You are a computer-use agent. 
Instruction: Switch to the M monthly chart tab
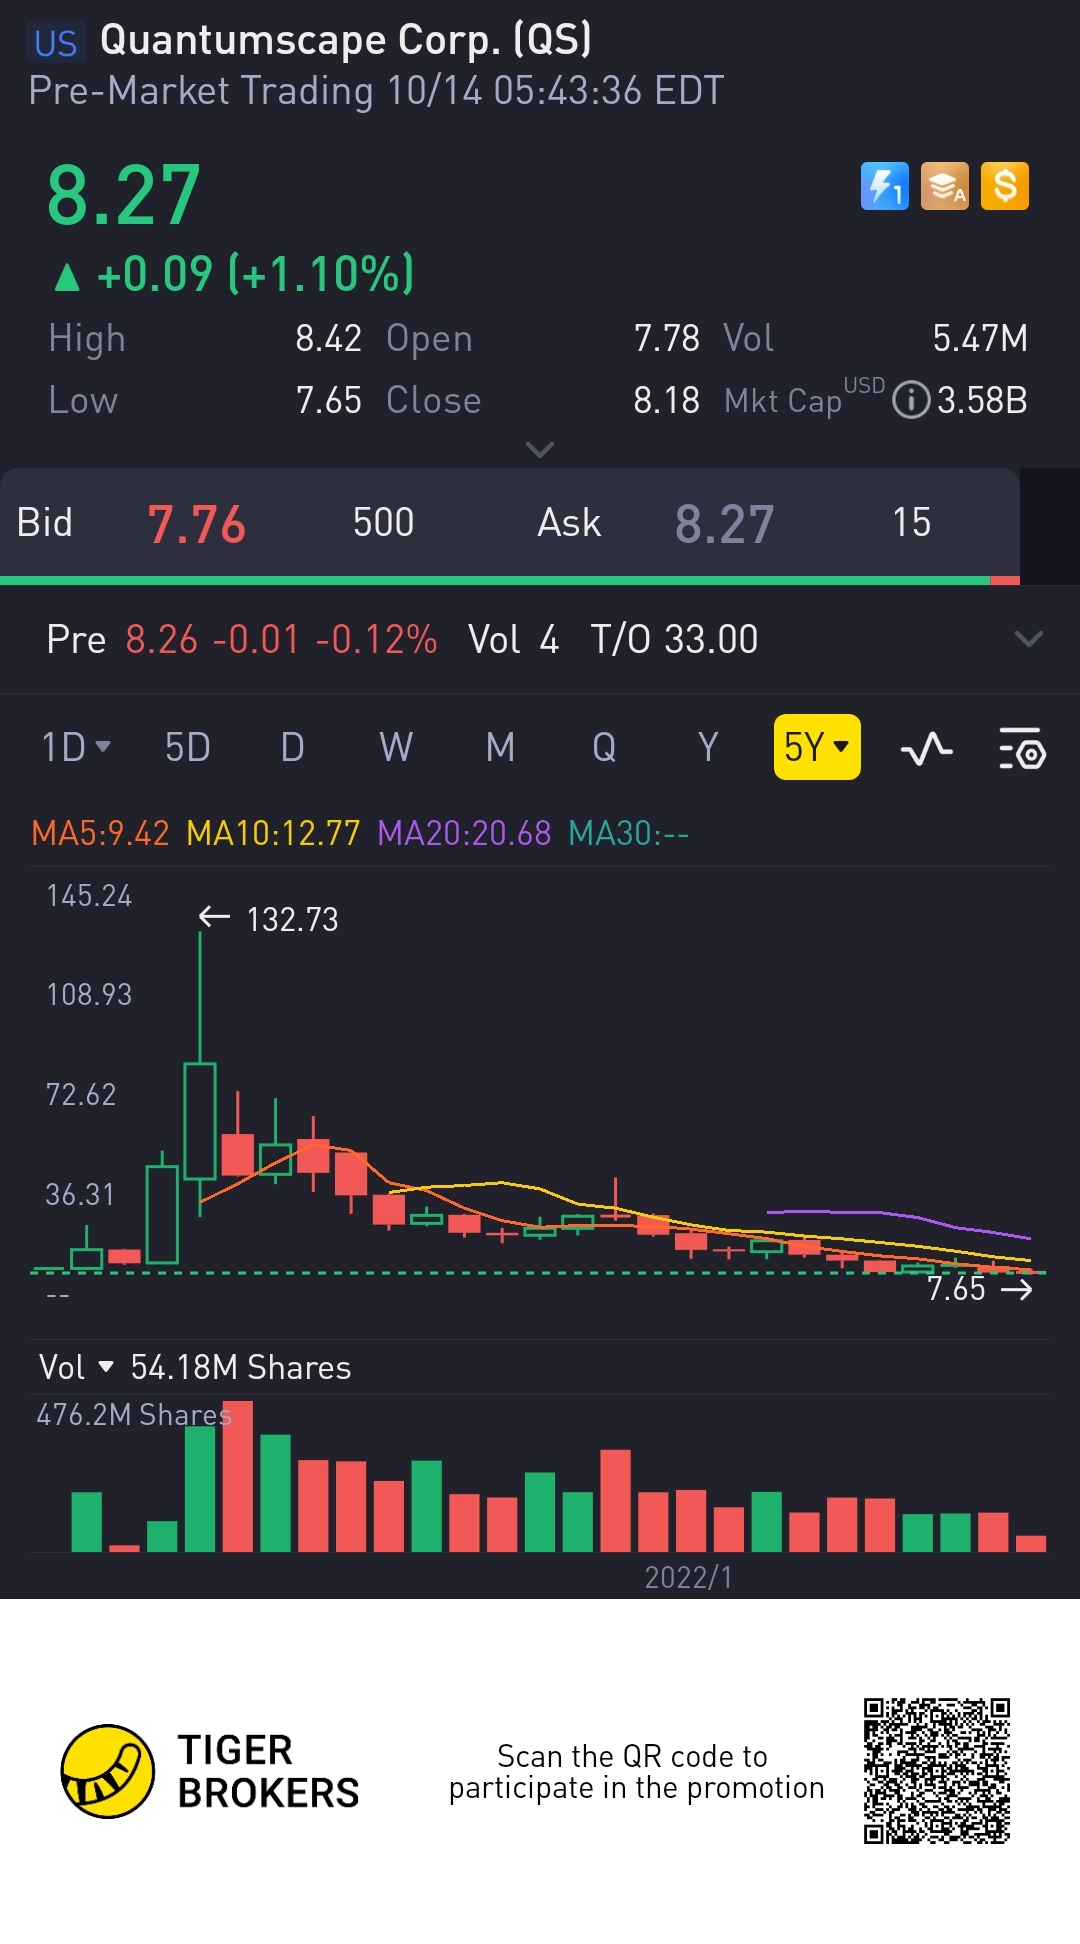pos(500,747)
